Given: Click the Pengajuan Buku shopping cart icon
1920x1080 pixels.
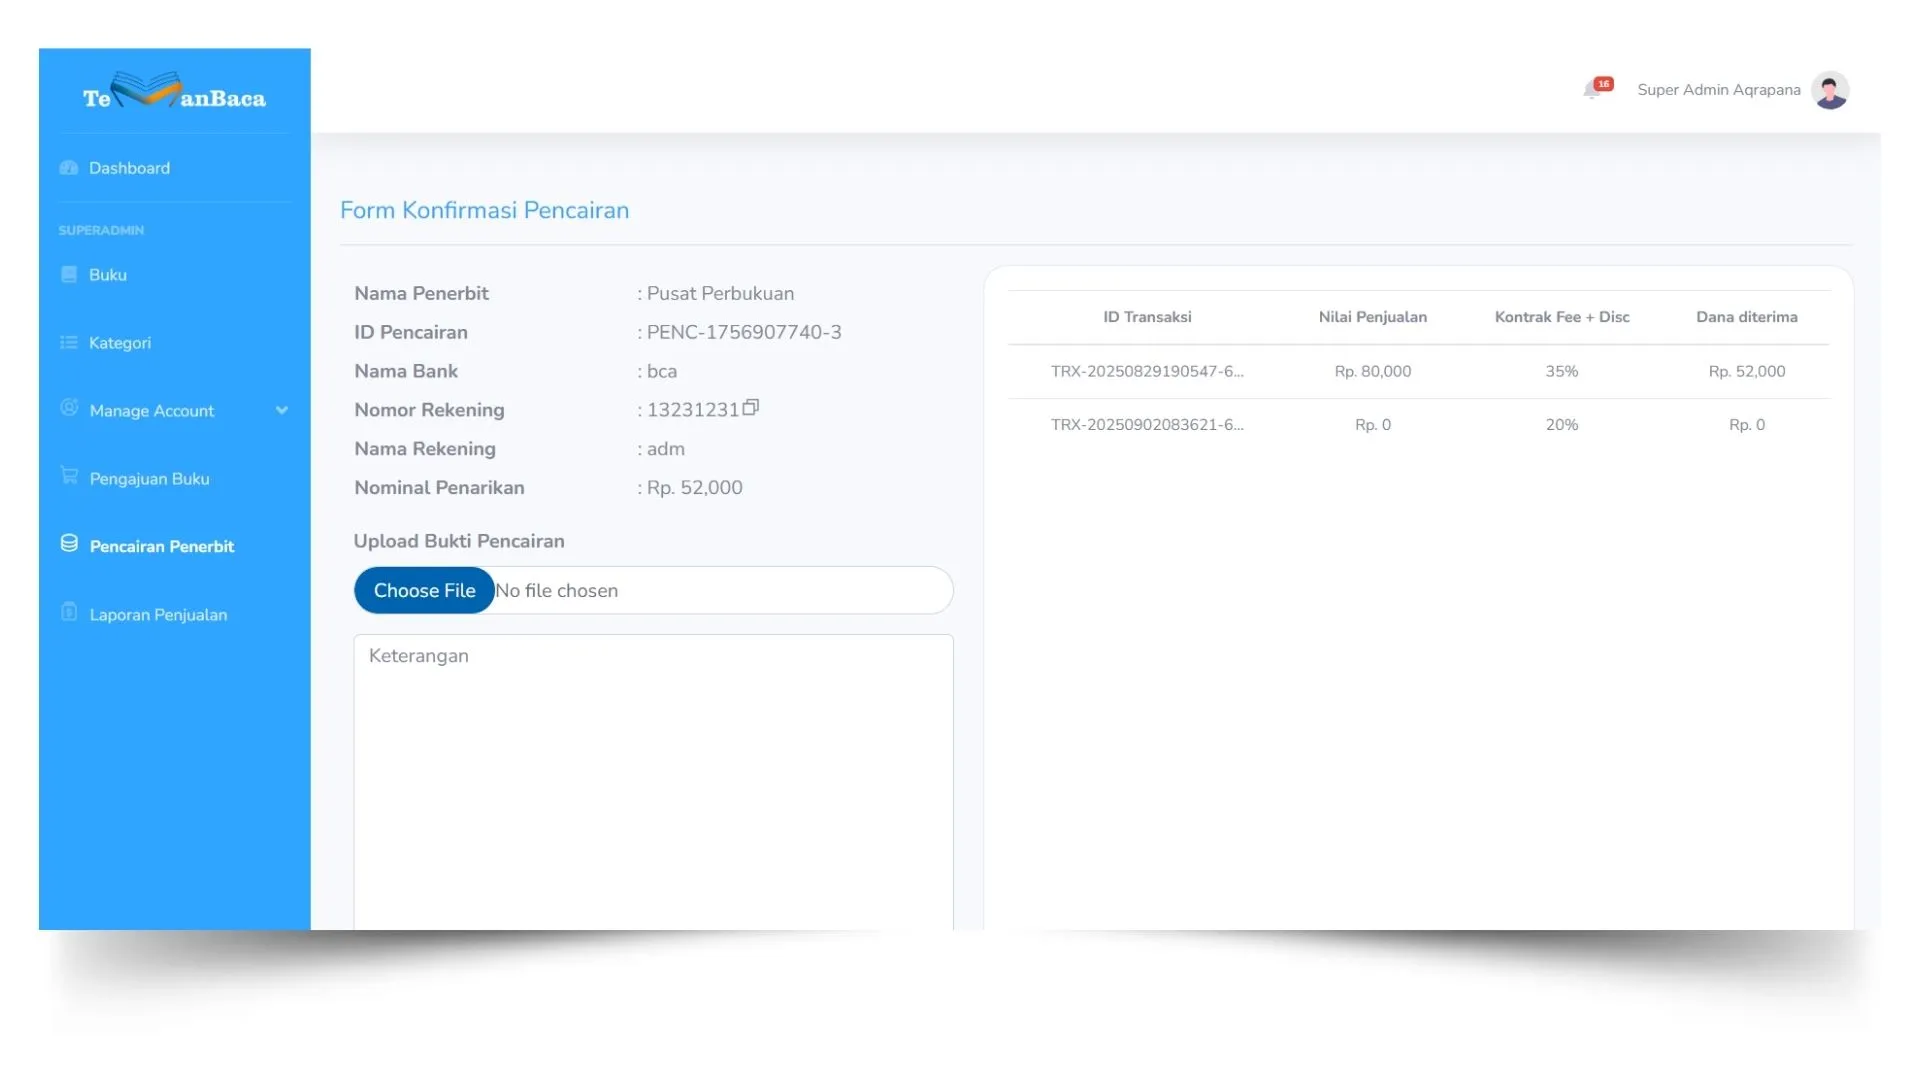Looking at the screenshot, I should click(67, 478).
